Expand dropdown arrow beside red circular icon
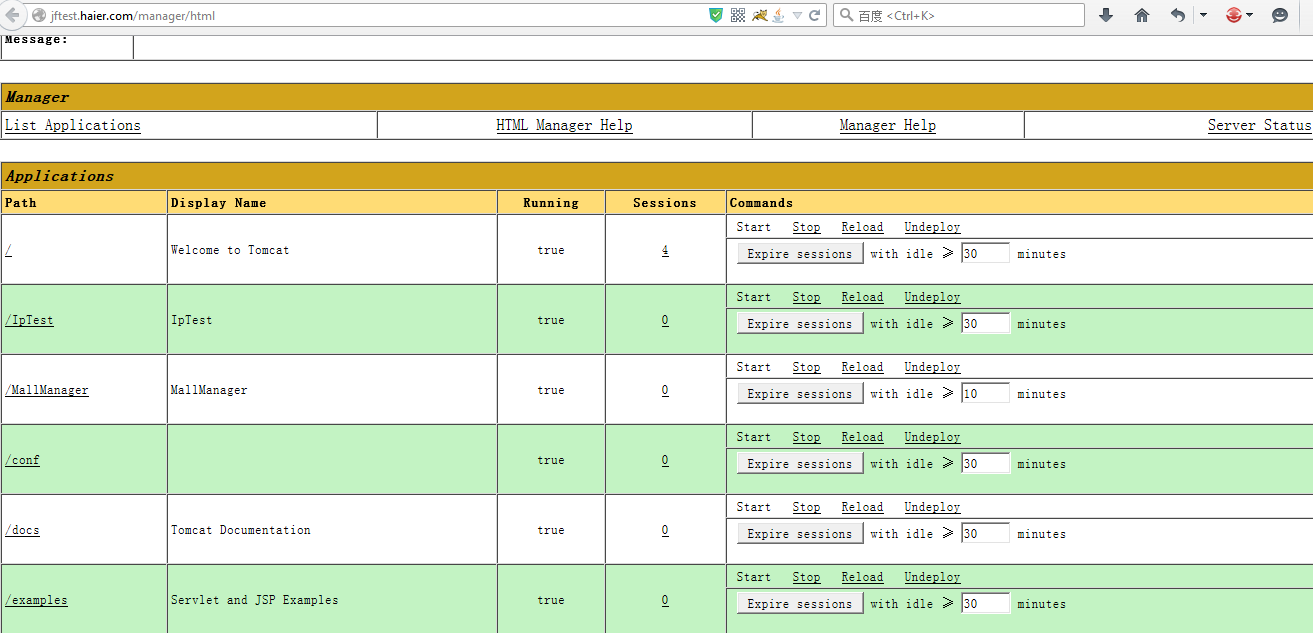The width and height of the screenshot is (1313, 633). point(1250,15)
